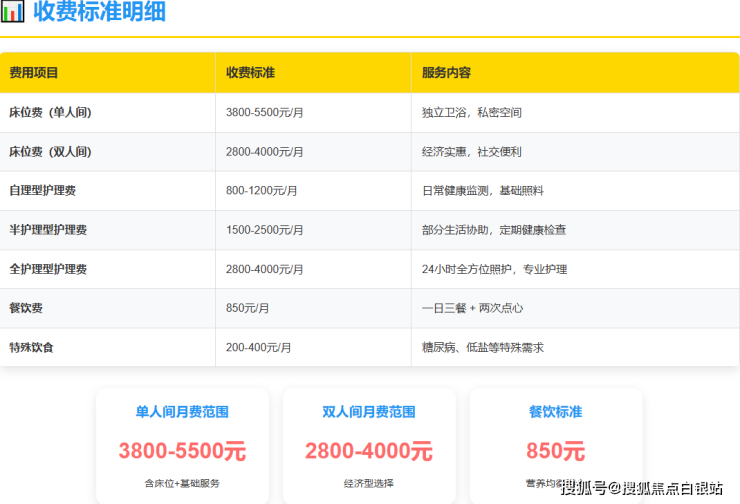Click the 特殊饮食 row label
The height and width of the screenshot is (504, 740).
(x=32, y=347)
